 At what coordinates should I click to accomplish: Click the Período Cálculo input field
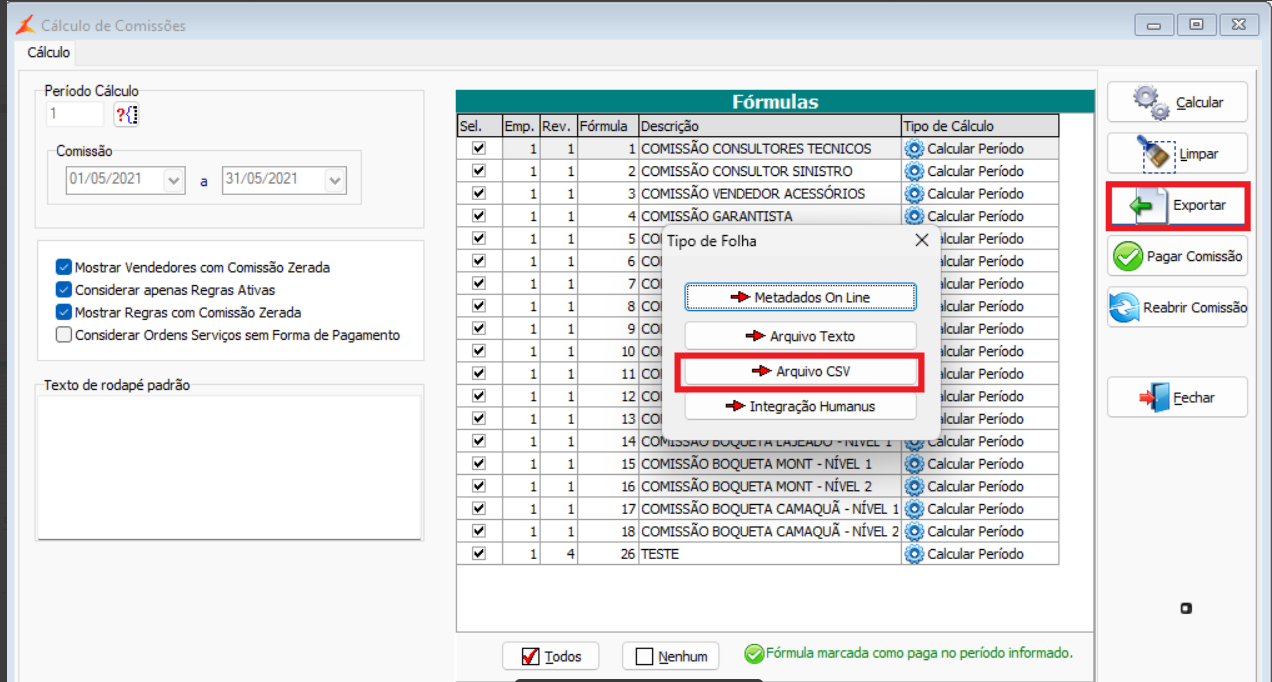pyautogui.click(x=75, y=115)
